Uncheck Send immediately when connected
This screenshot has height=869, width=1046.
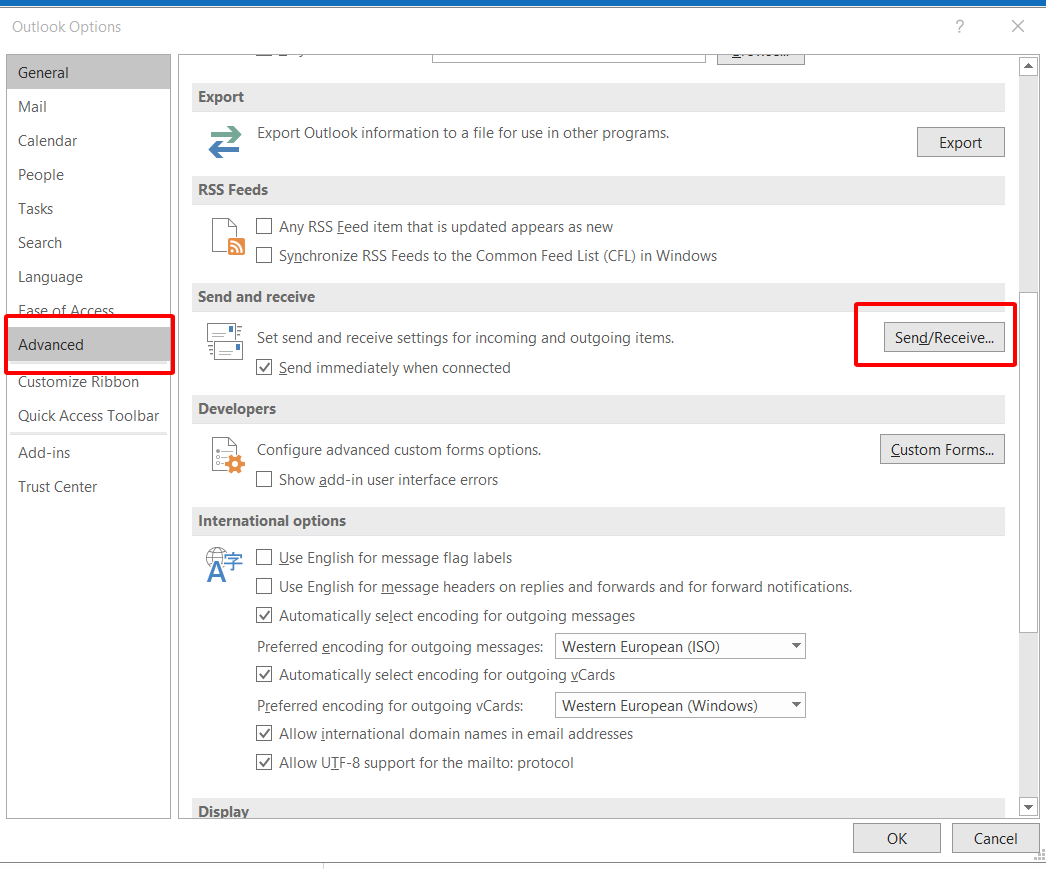tap(264, 367)
